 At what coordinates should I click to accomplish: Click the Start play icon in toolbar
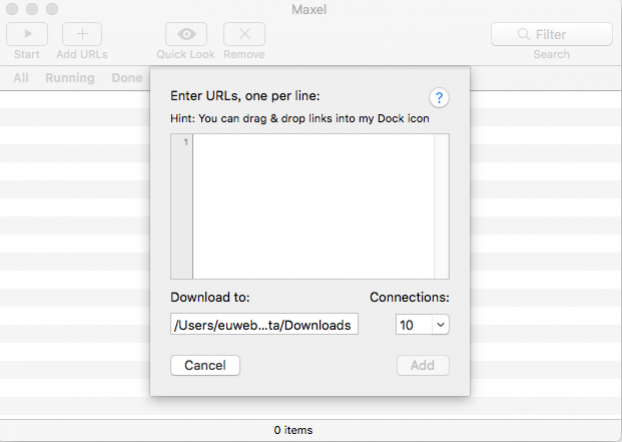tap(27, 34)
